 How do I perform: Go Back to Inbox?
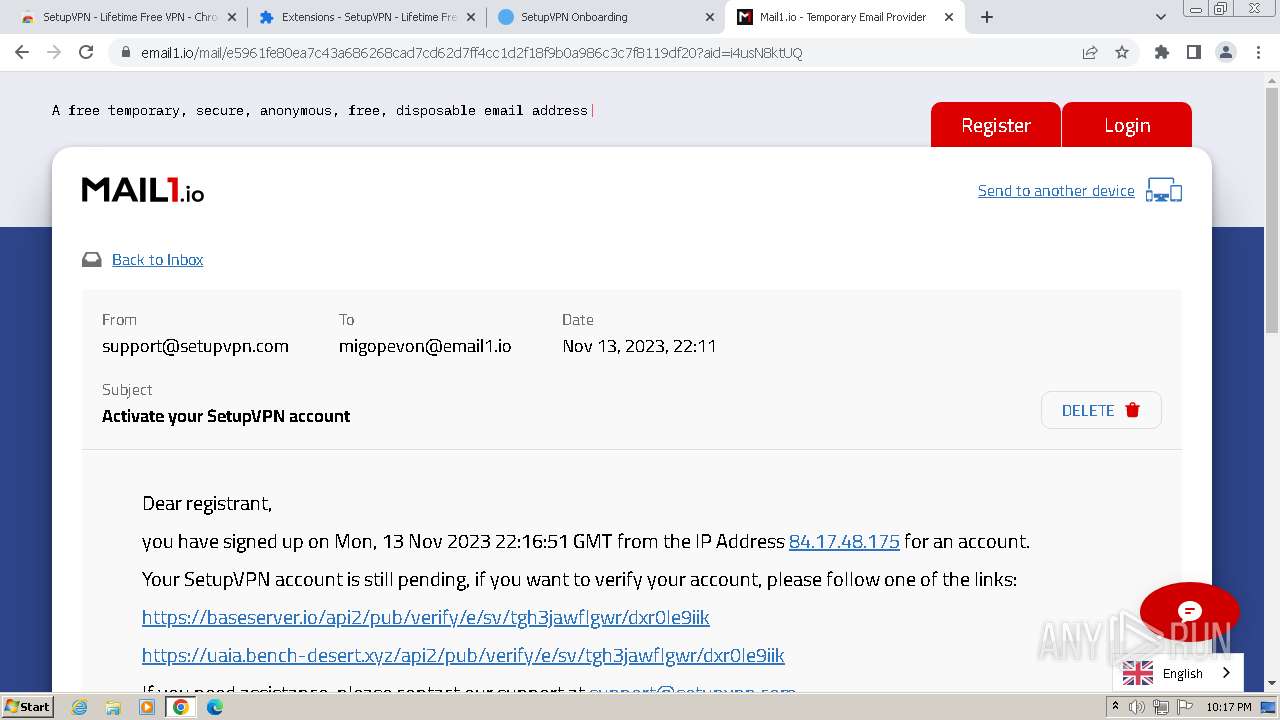pos(157,260)
